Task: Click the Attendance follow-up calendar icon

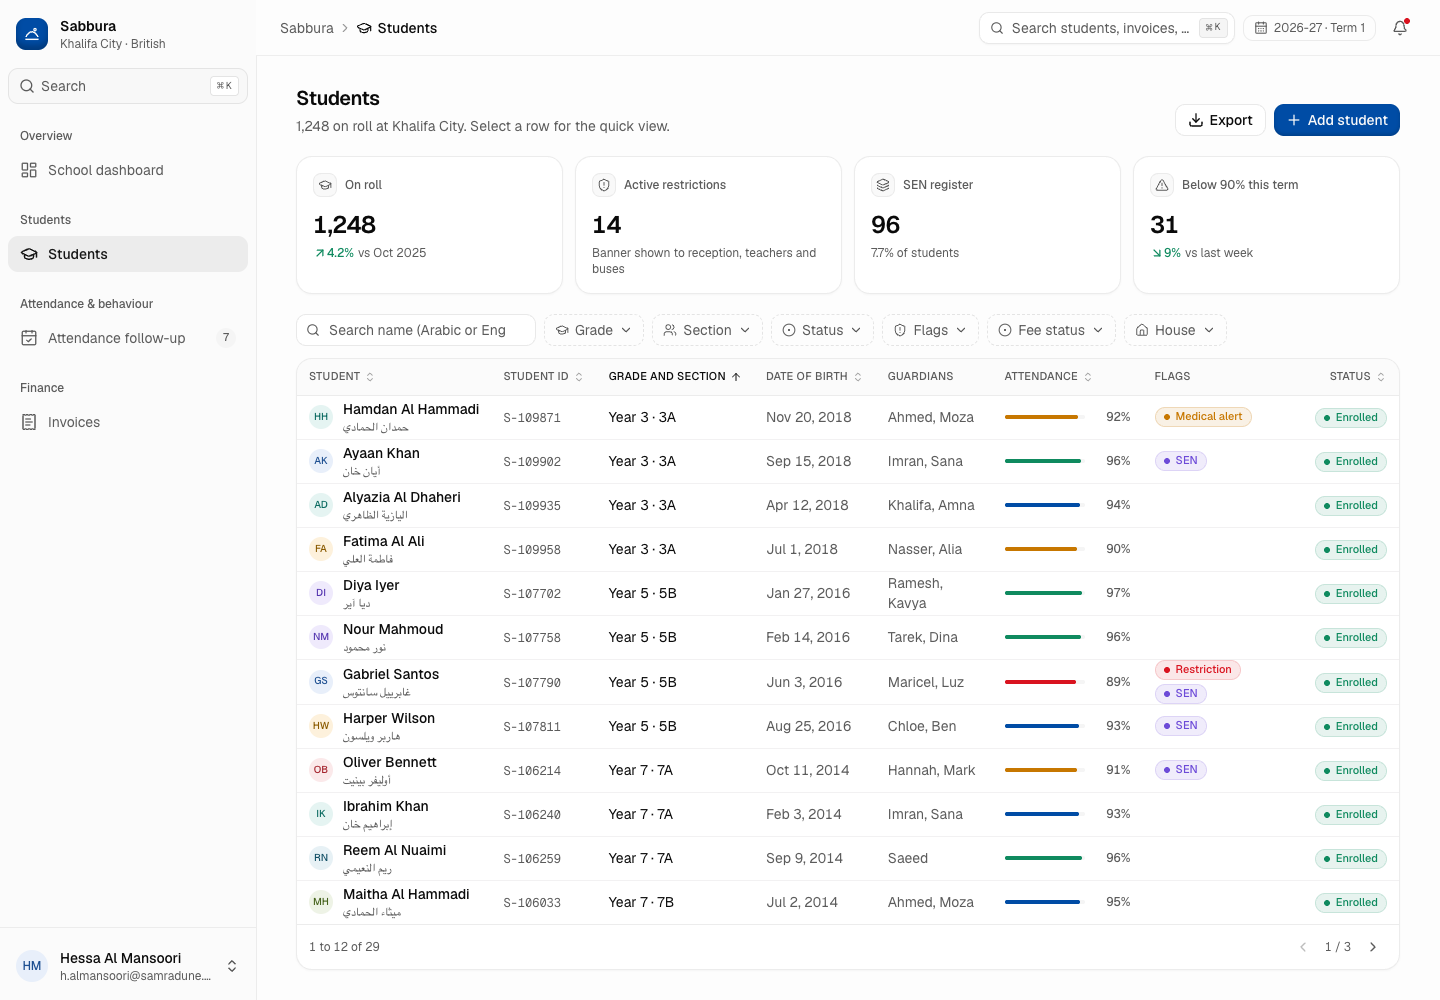Action: coord(29,338)
